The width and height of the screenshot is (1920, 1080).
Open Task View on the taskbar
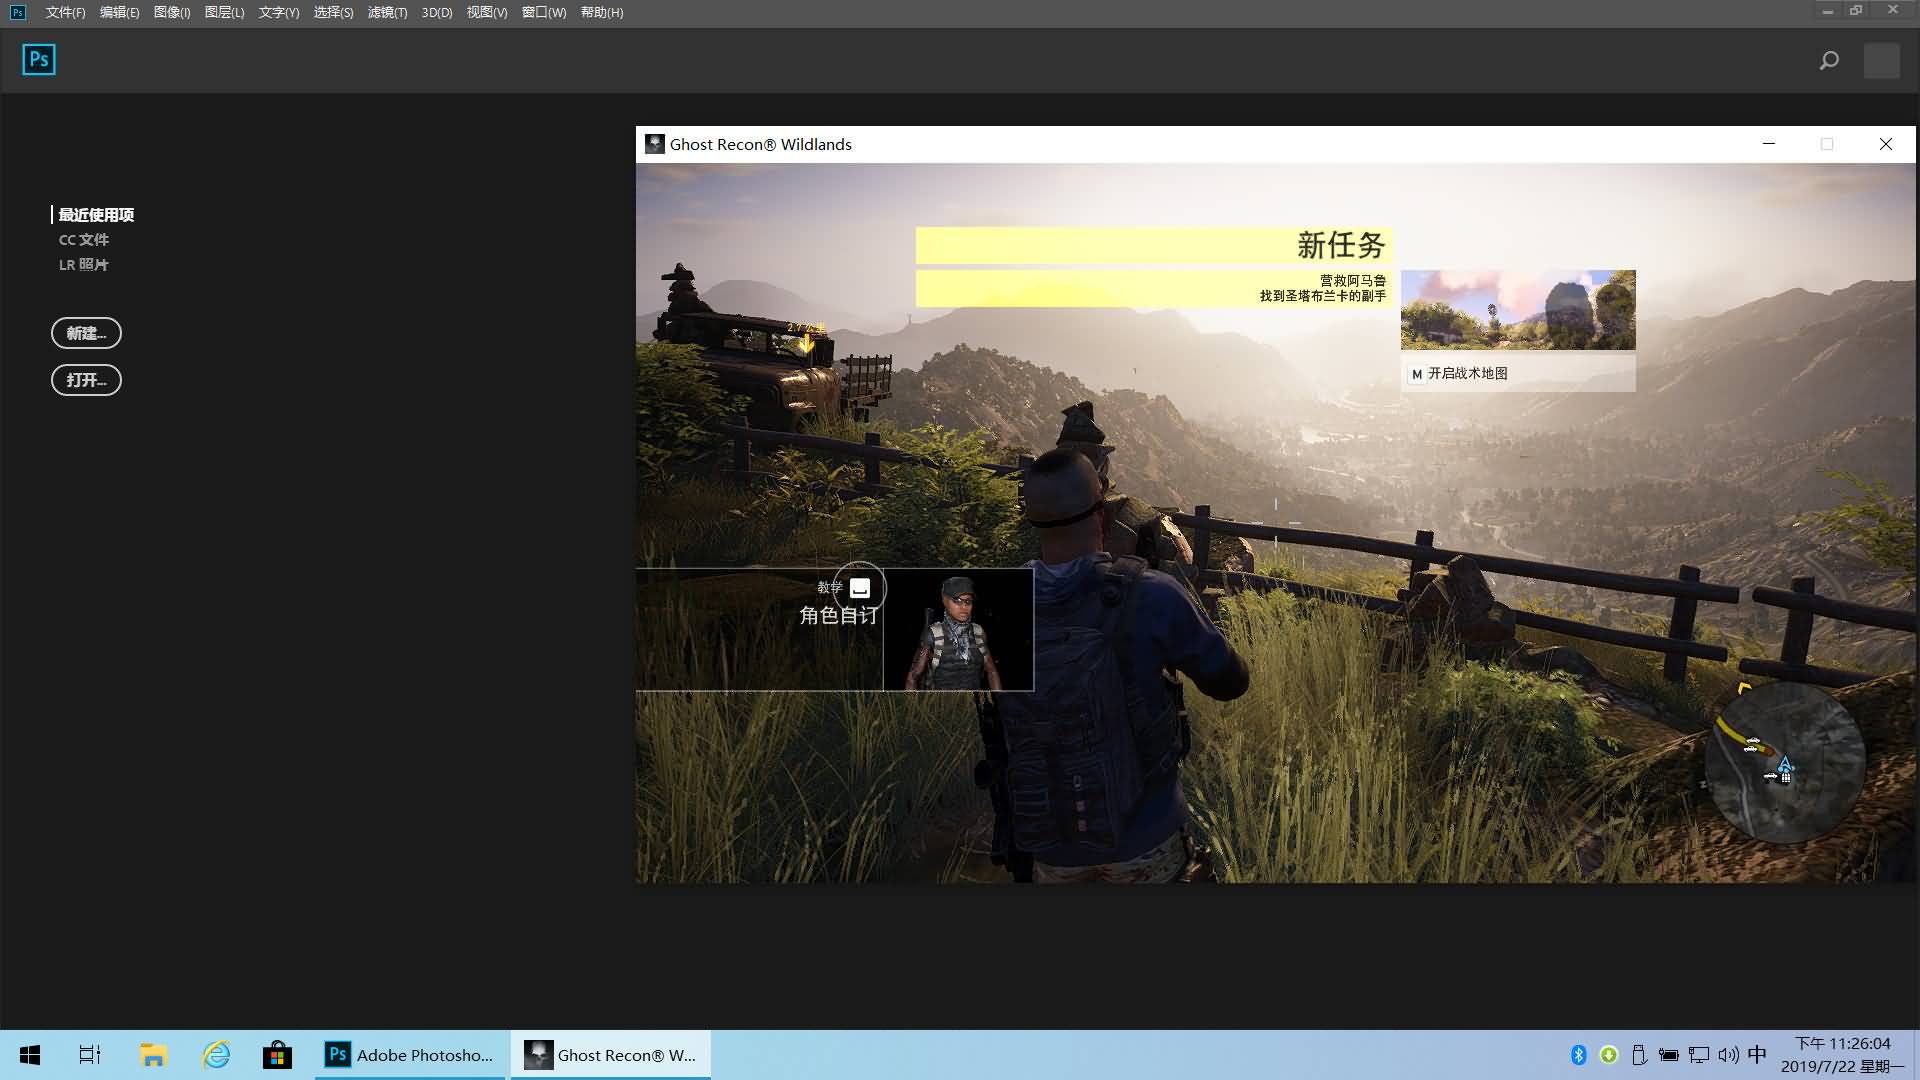[x=90, y=1055]
